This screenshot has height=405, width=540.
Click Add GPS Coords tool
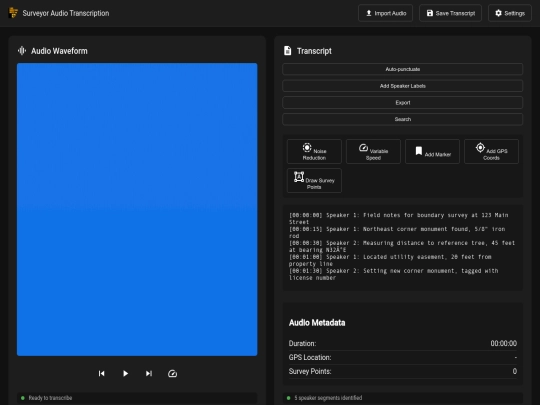pos(491,152)
